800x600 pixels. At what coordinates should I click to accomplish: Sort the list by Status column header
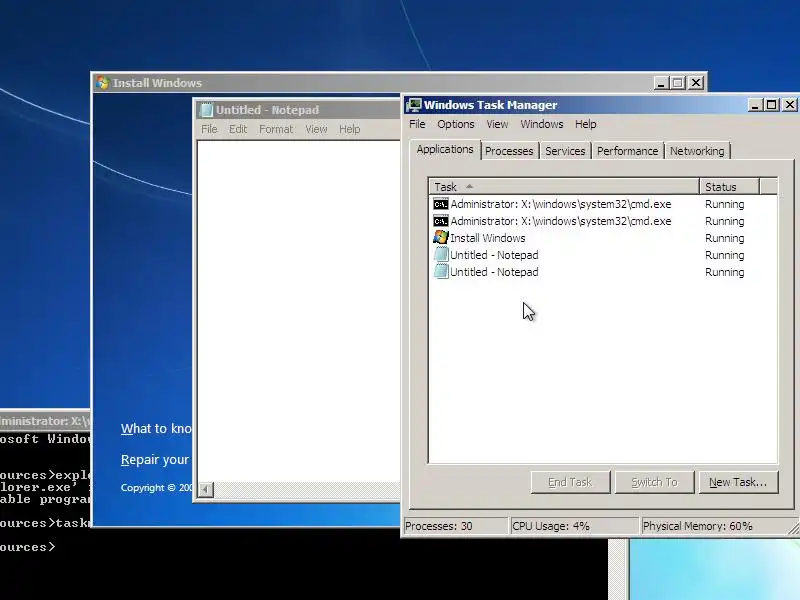click(x=729, y=187)
